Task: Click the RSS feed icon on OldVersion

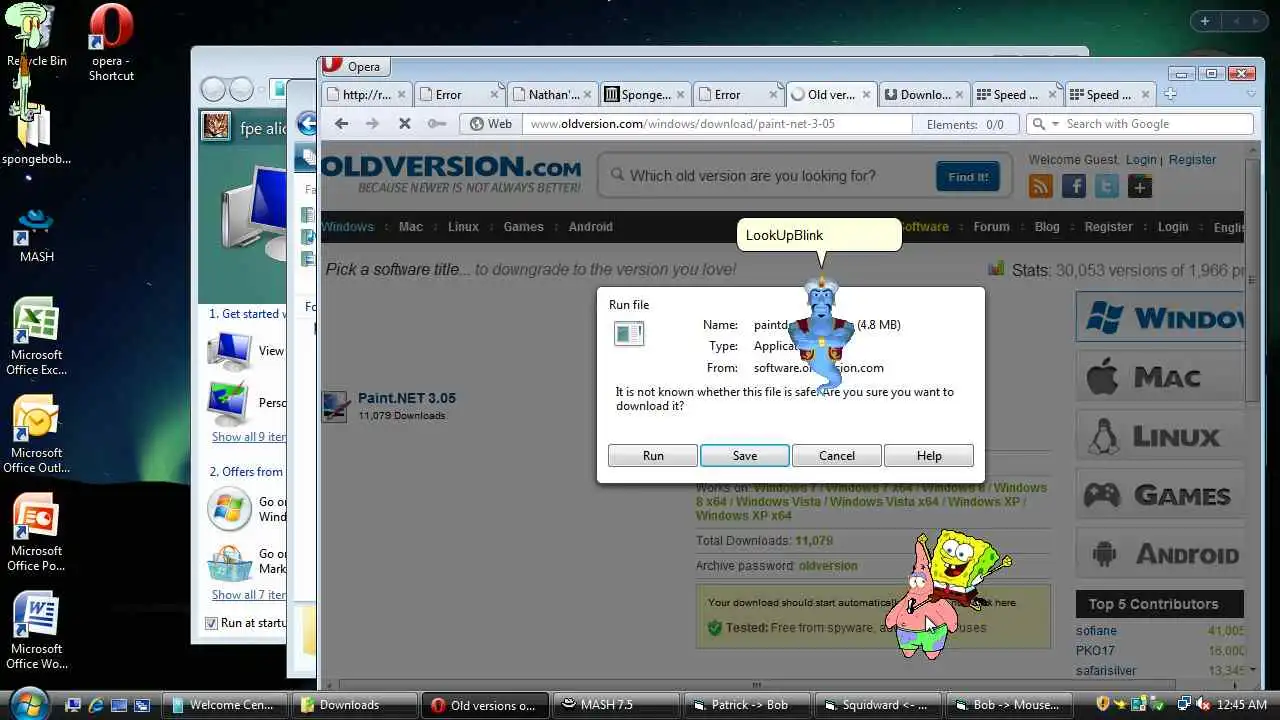Action: tap(1041, 186)
